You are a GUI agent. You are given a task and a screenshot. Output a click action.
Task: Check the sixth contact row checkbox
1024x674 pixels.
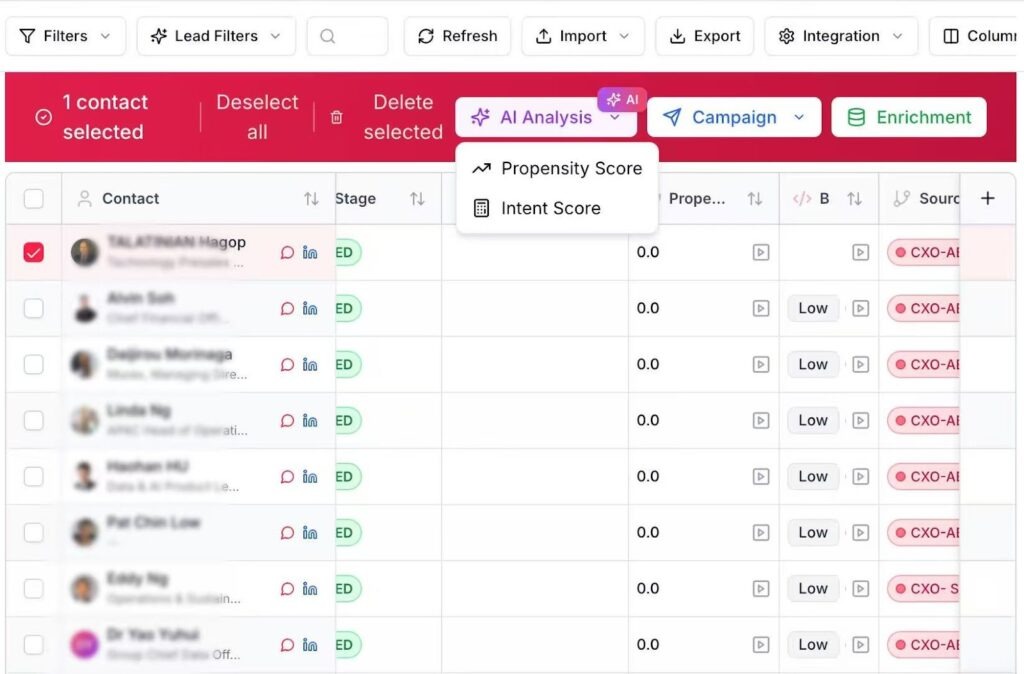tap(33, 533)
